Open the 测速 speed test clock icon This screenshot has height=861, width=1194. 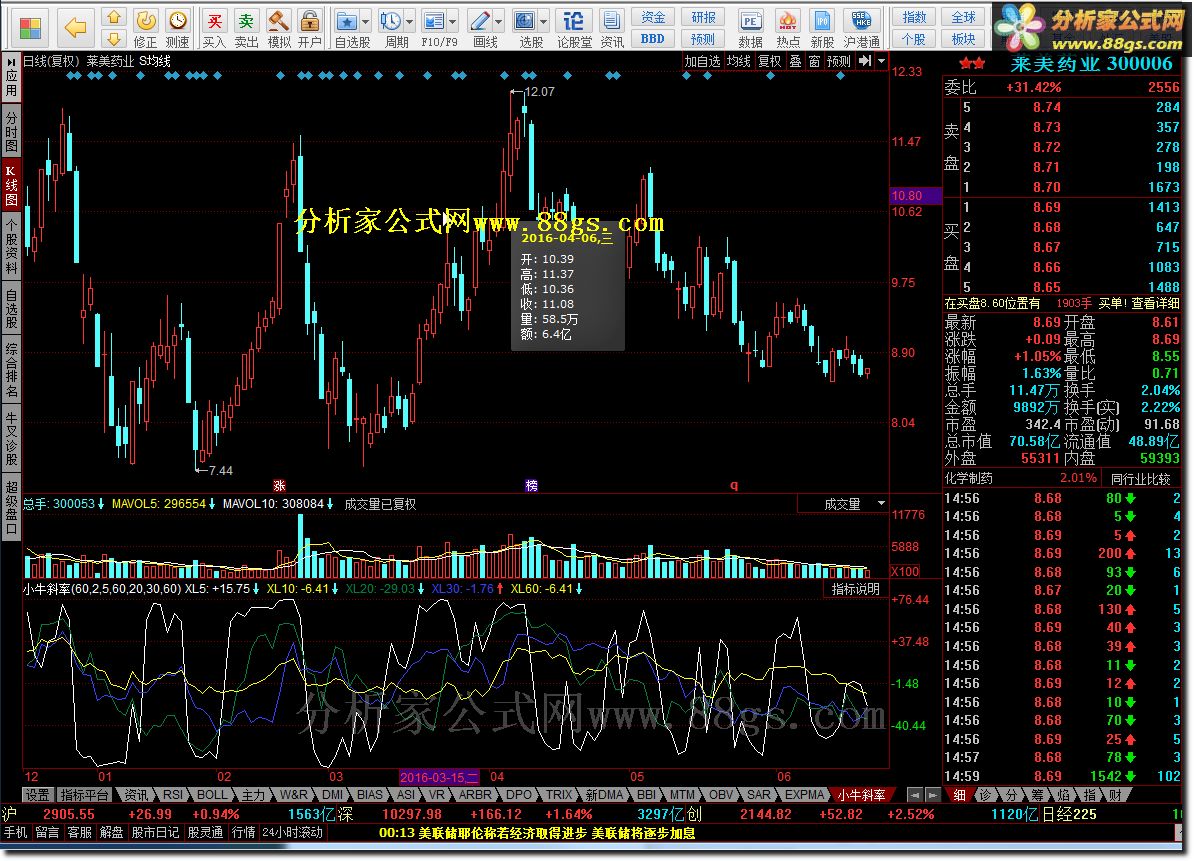click(x=177, y=29)
